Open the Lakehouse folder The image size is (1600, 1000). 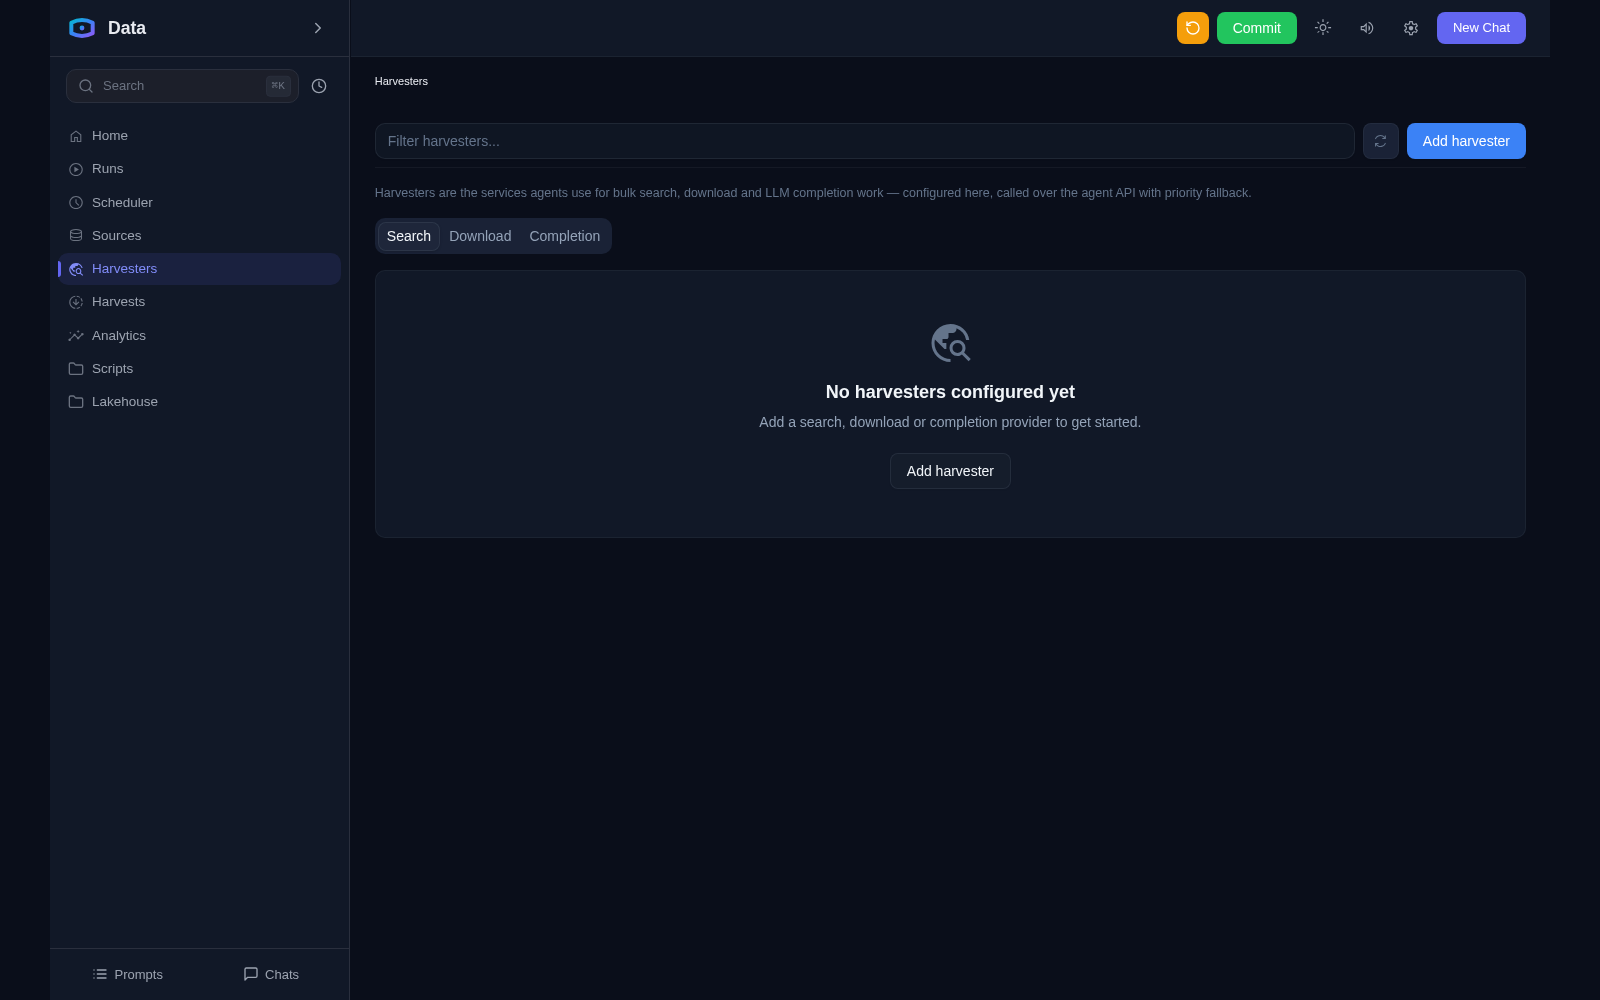199,402
